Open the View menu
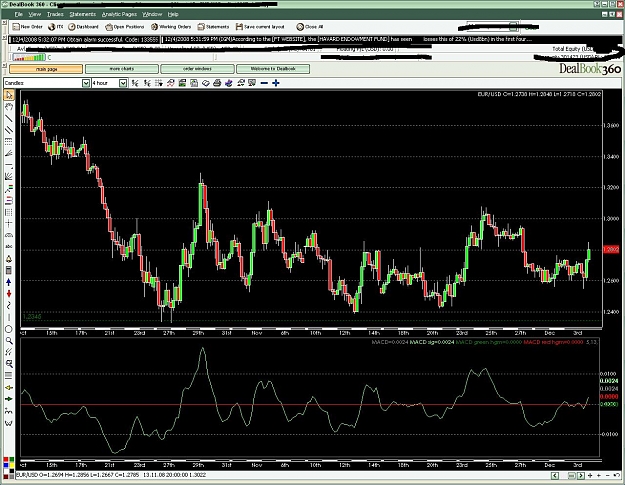Viewport: 625px width, 485px height. 35,14
